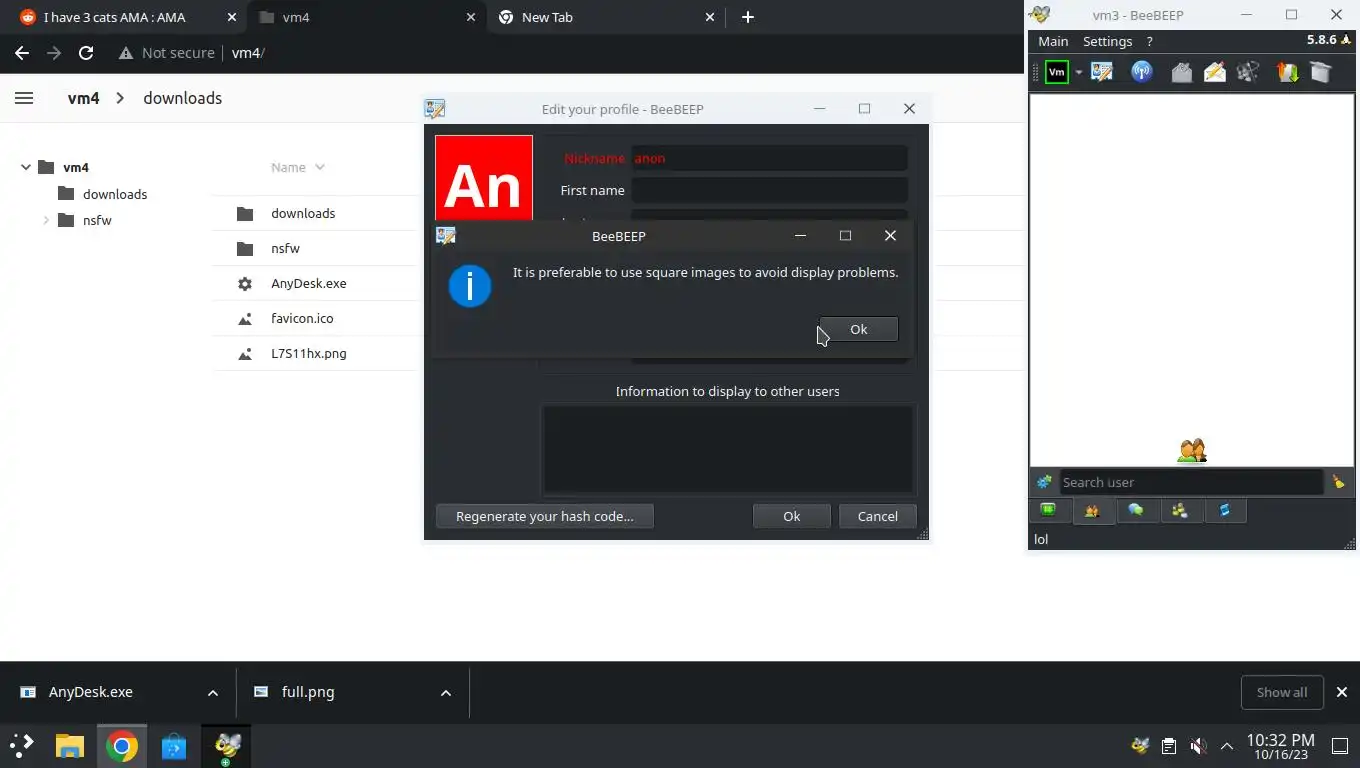Switch to the blue saved chats tab
Image resolution: width=1360 pixels, height=768 pixels.
point(1224,510)
